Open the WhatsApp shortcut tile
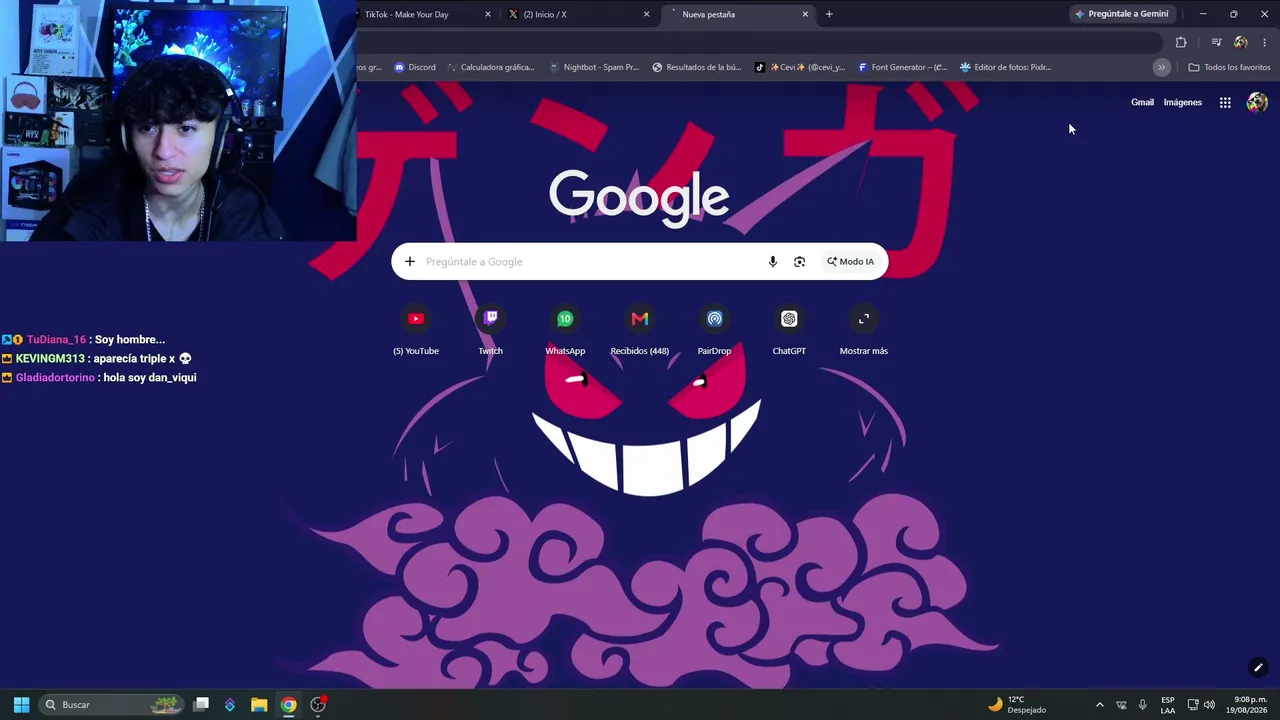 565,331
